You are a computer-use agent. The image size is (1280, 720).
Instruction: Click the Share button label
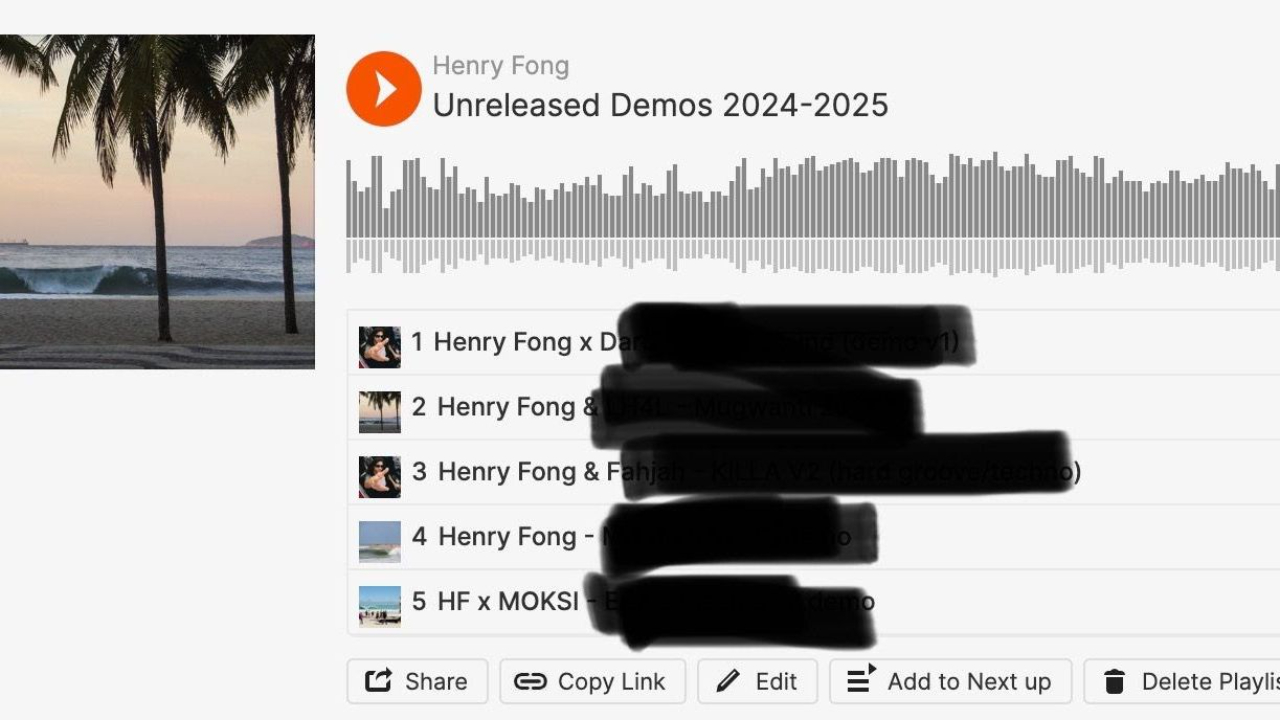coord(436,682)
